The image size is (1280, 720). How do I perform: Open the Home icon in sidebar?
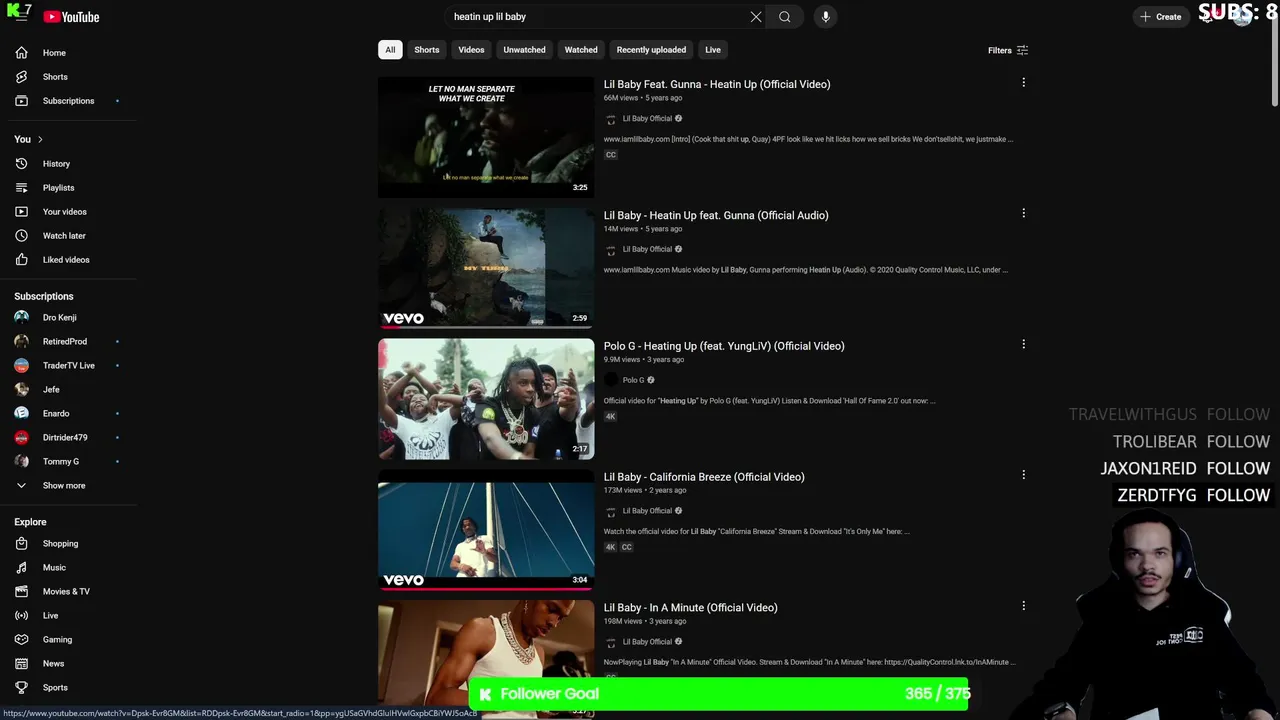point(21,53)
